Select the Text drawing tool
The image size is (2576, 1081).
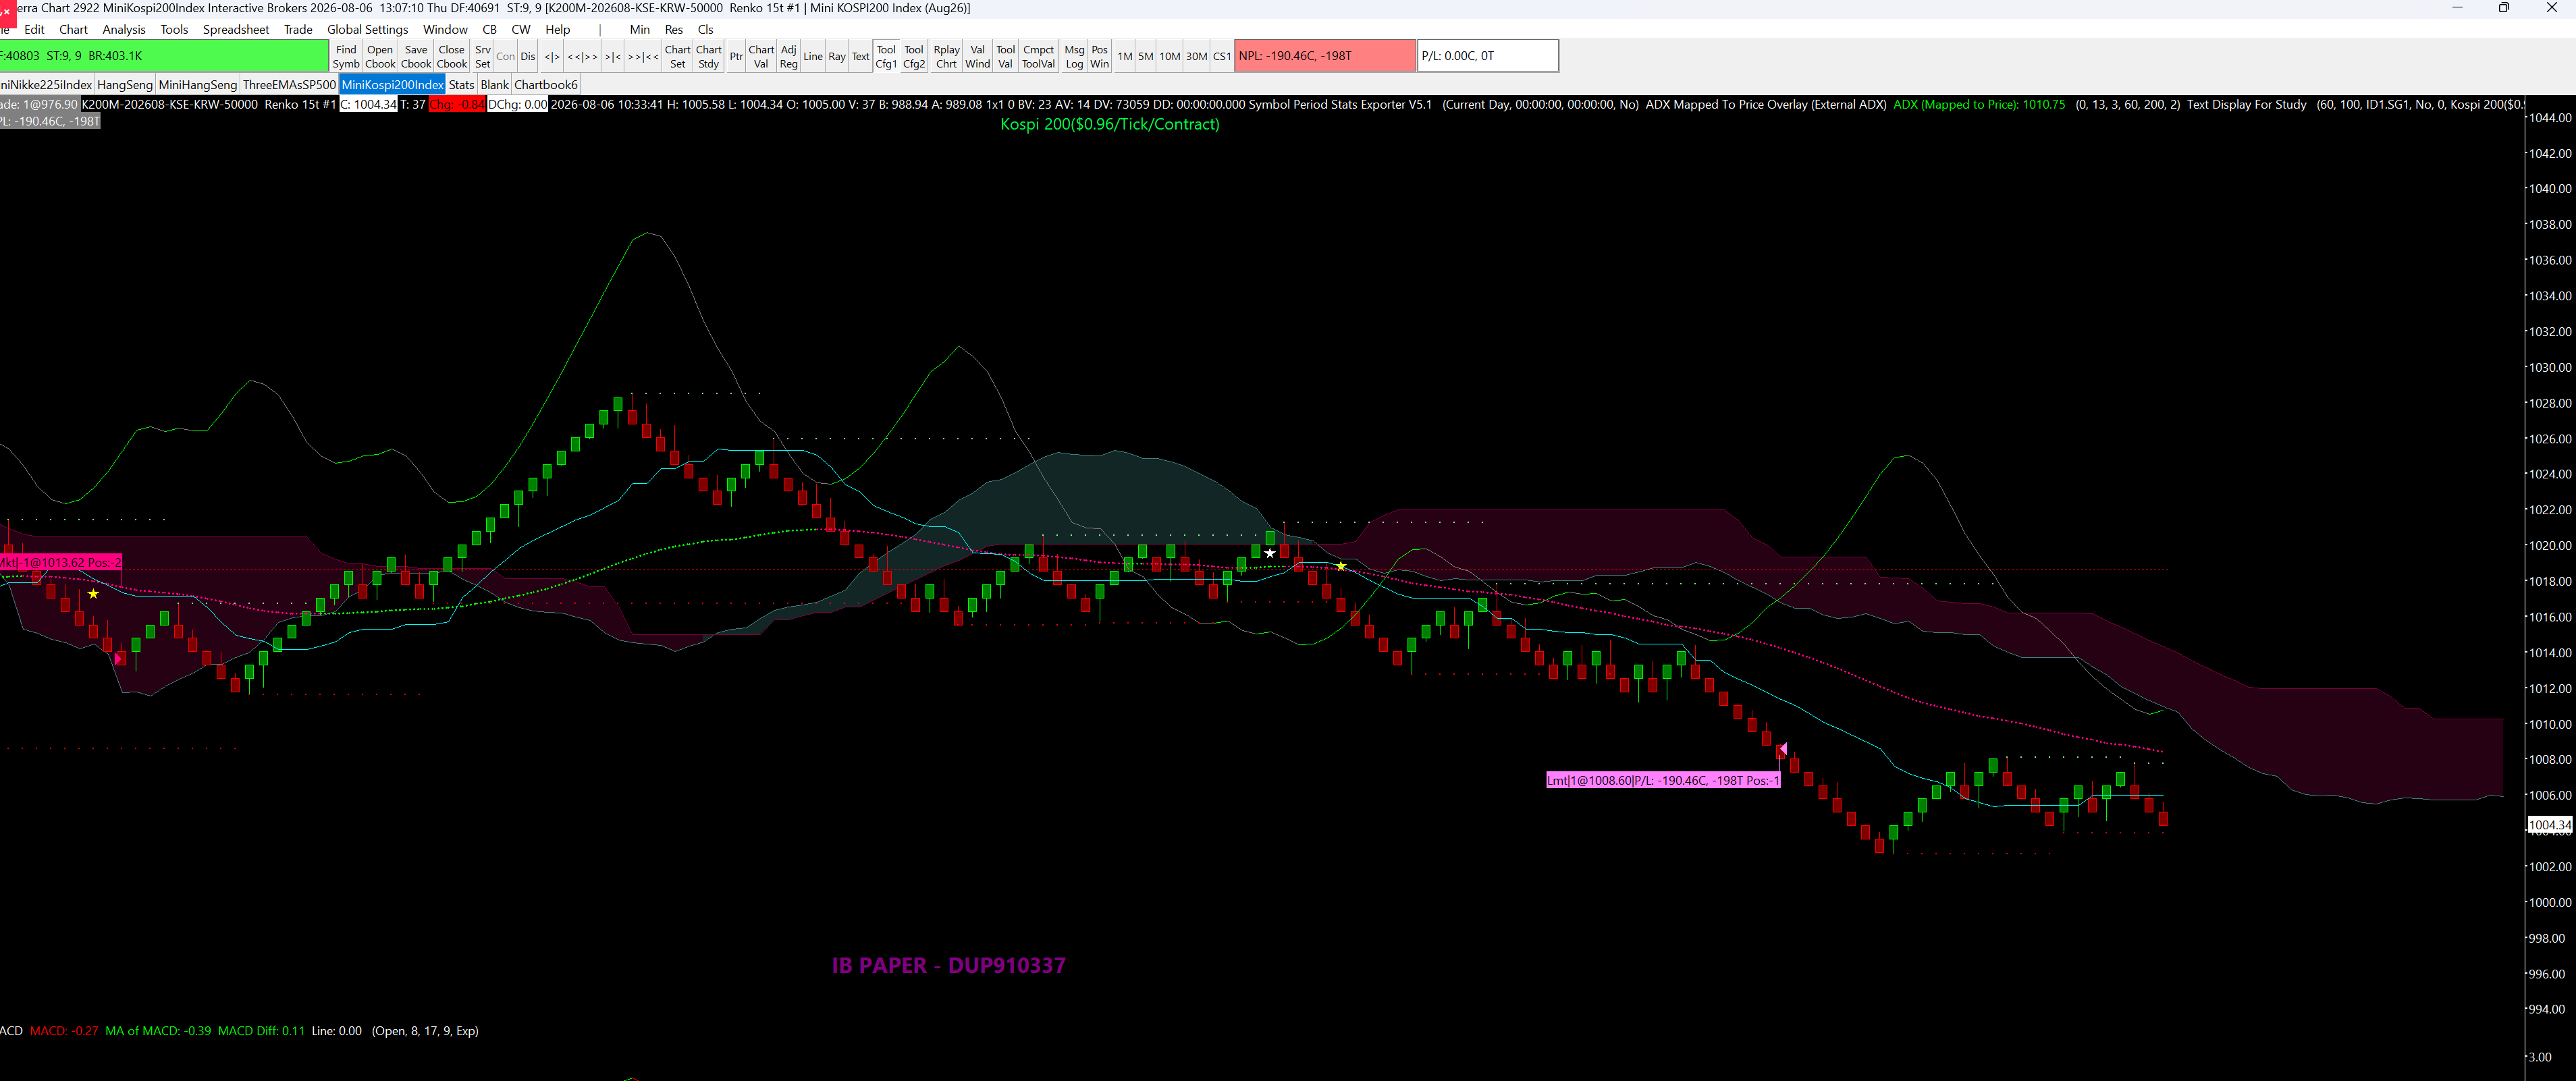(860, 56)
